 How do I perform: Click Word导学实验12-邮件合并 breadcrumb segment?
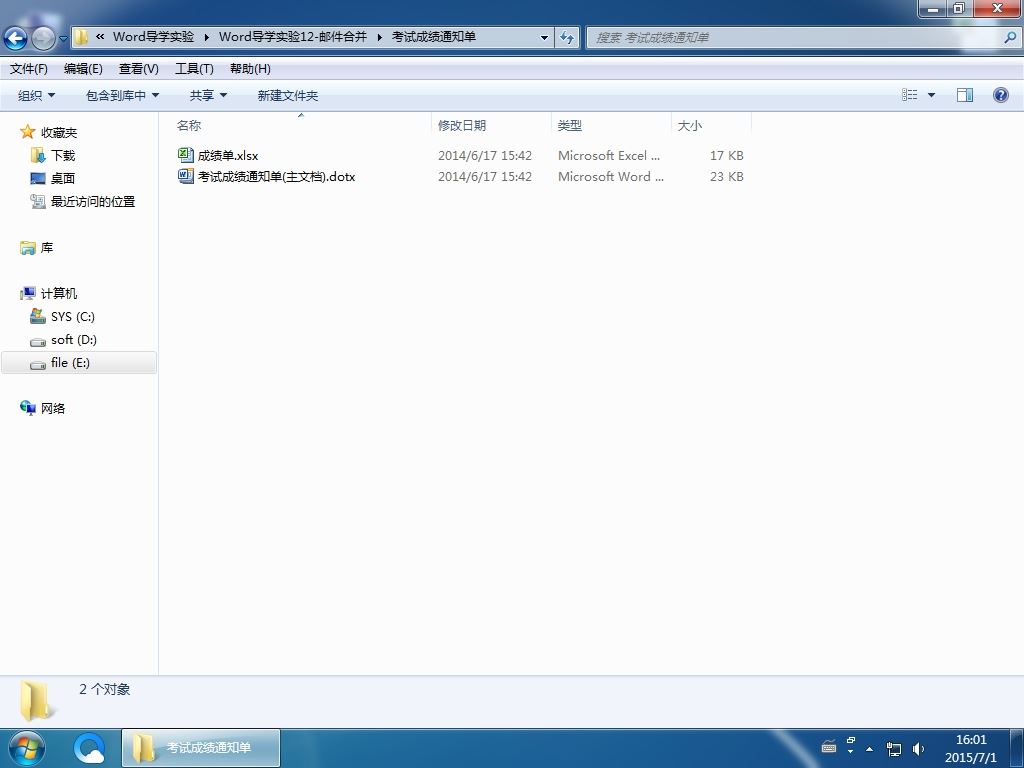pos(293,37)
